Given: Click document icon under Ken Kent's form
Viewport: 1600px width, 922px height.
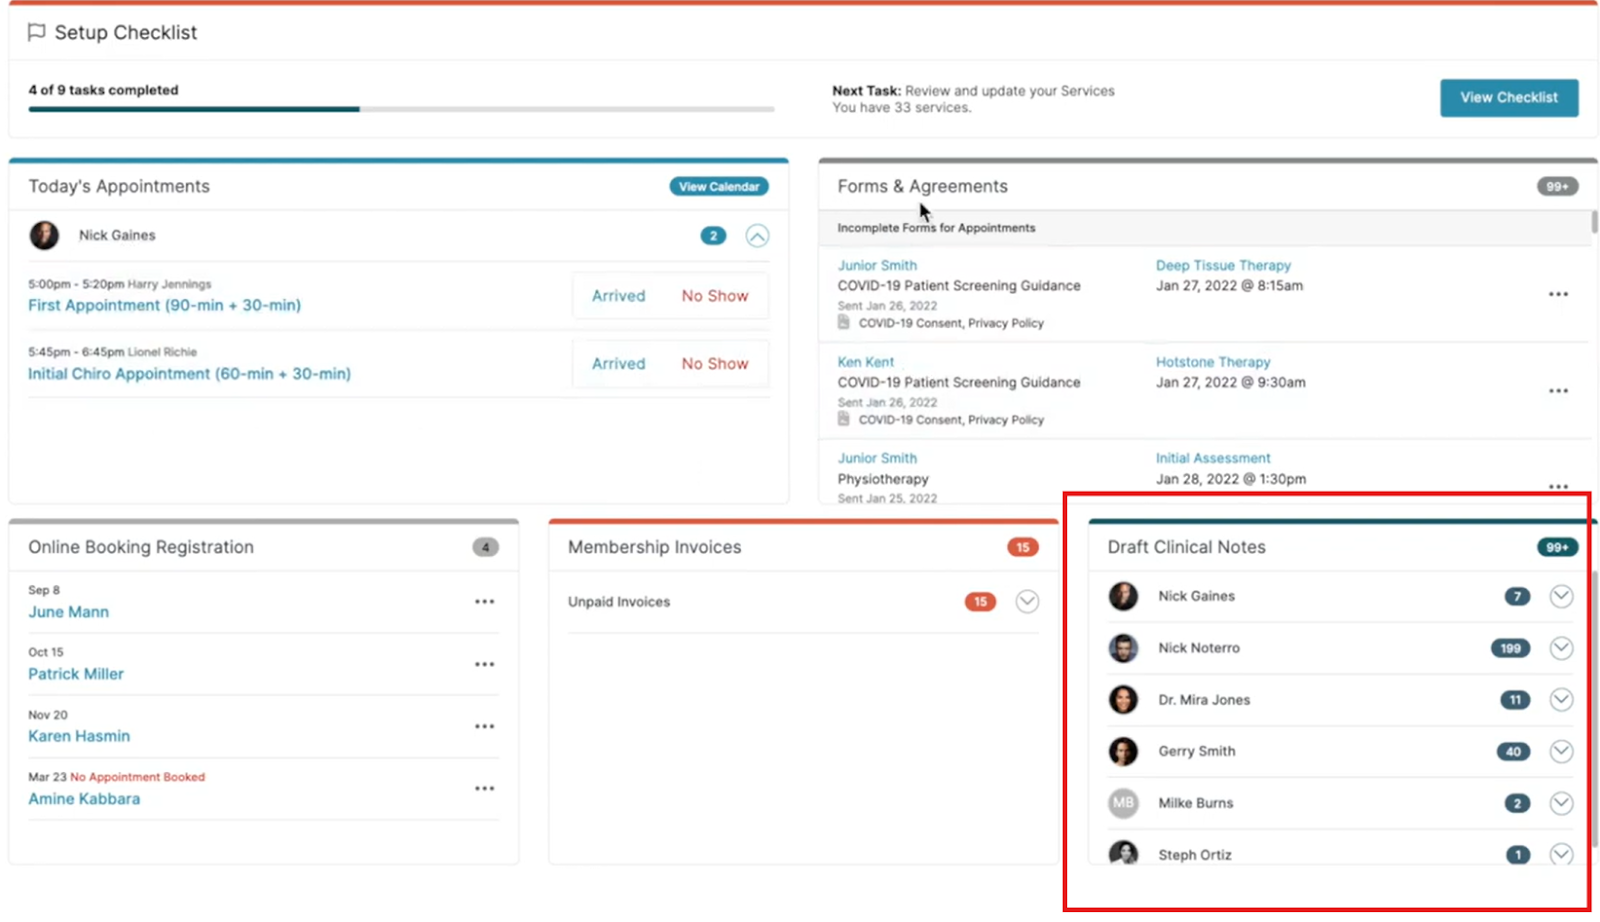Looking at the screenshot, I should point(844,419).
